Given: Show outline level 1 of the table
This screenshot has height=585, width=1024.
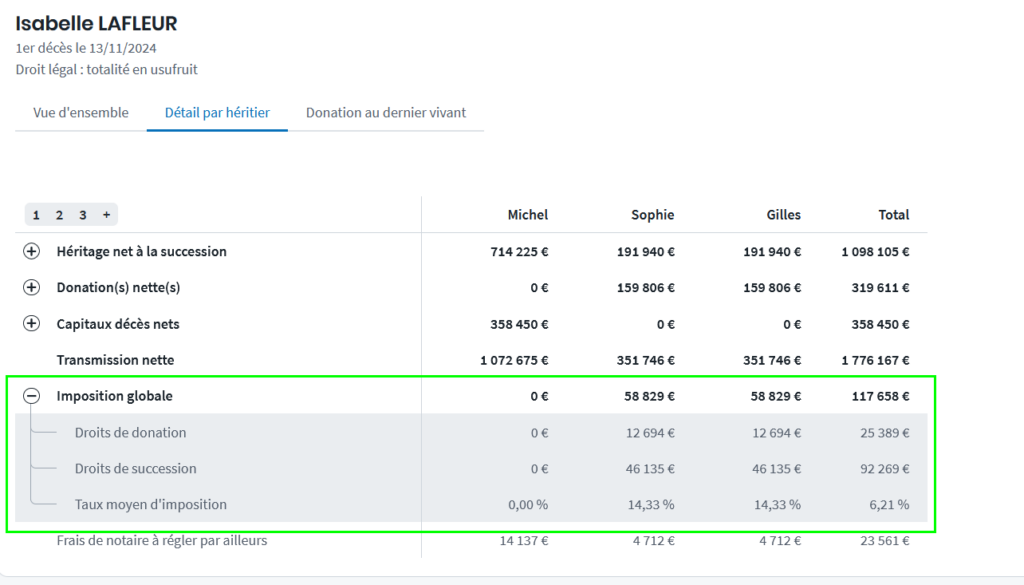Looking at the screenshot, I should tap(36, 215).
